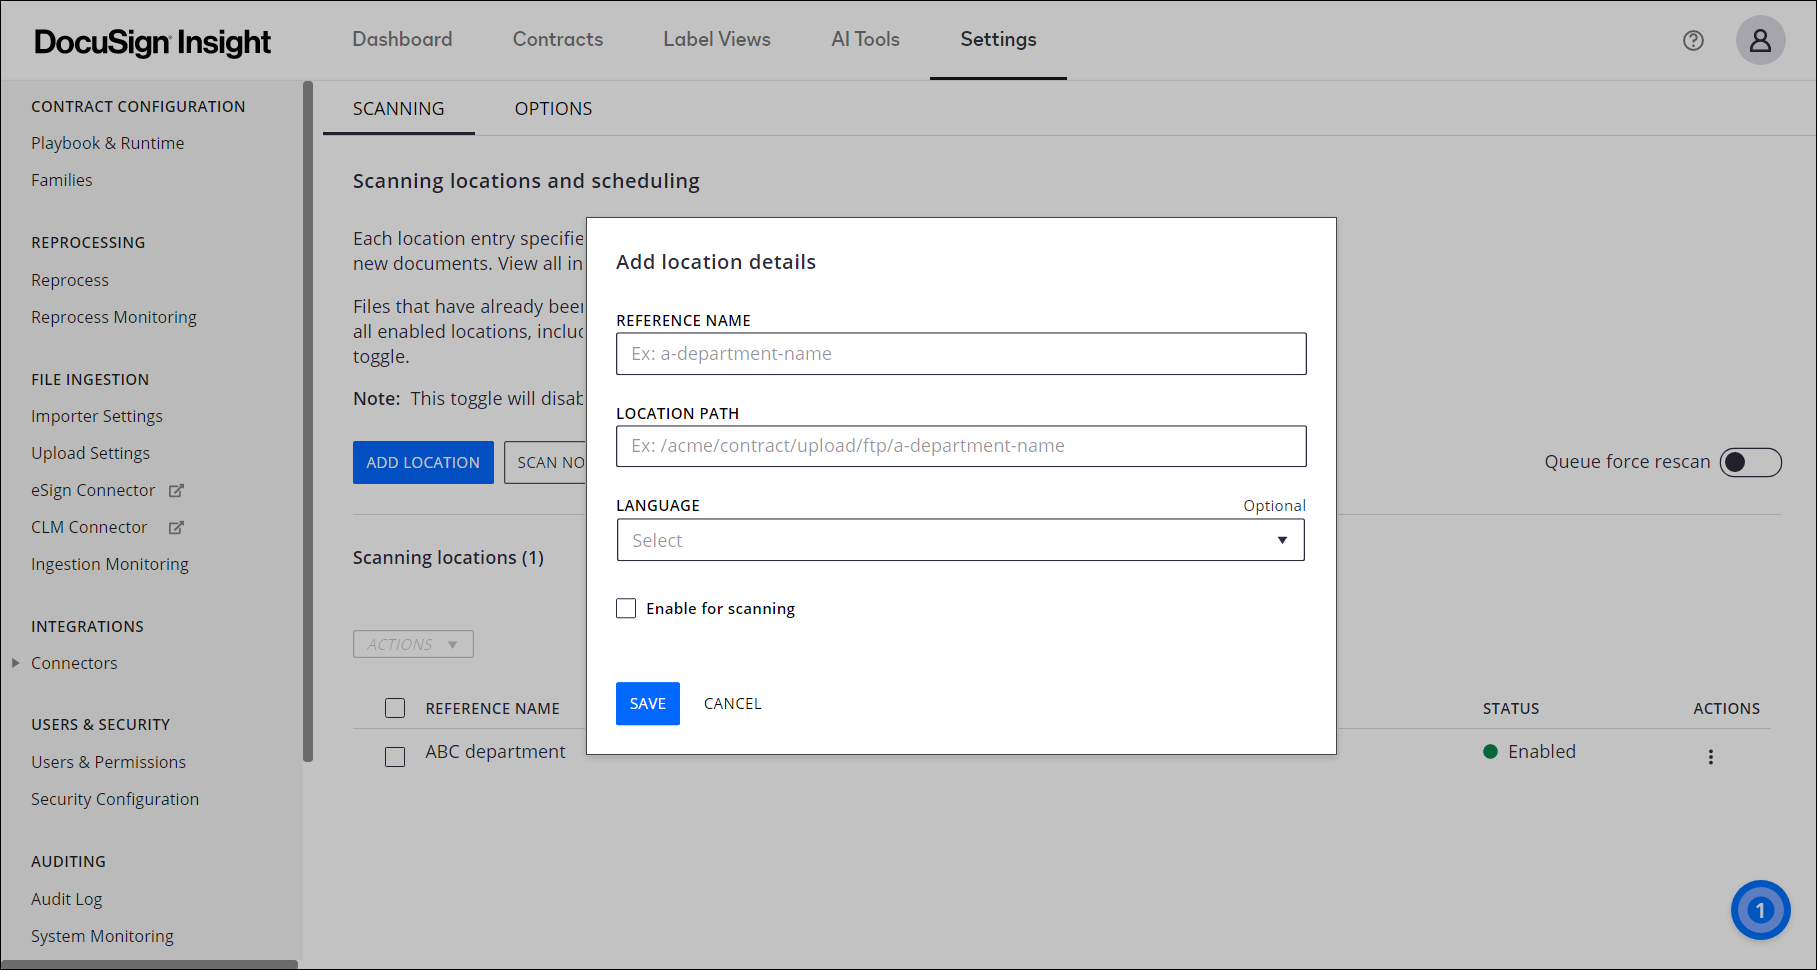Click CANCEL in the dialog
This screenshot has height=970, width=1817.
tap(732, 703)
